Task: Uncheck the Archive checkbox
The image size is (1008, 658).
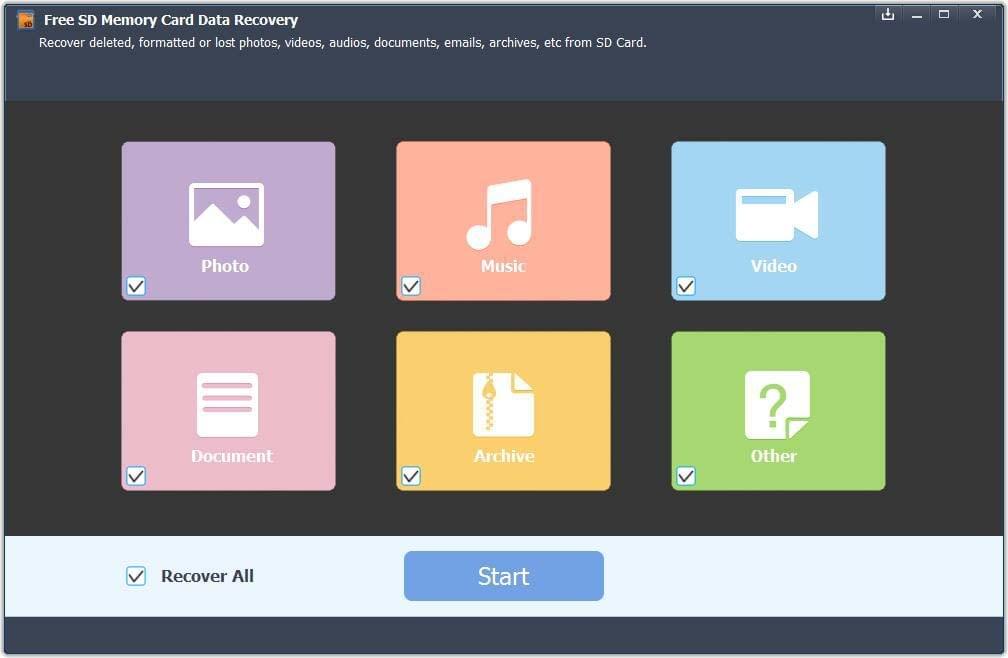Action: coord(411,476)
